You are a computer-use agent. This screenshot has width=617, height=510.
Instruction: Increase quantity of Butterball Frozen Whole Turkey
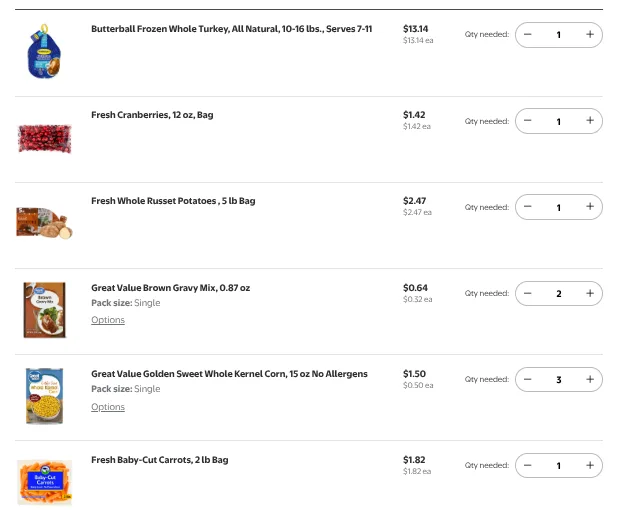(x=590, y=35)
